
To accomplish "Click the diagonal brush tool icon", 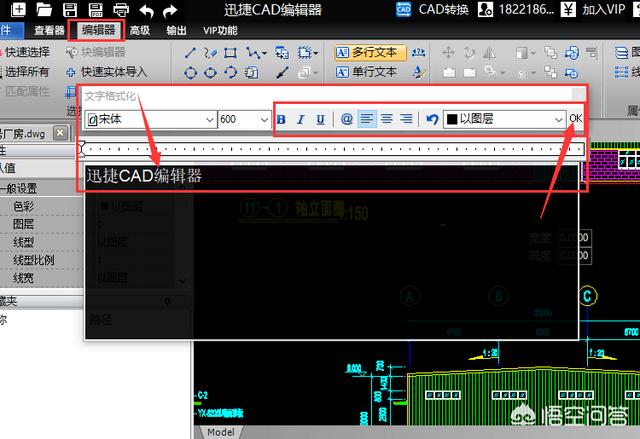I will tap(282, 73).
